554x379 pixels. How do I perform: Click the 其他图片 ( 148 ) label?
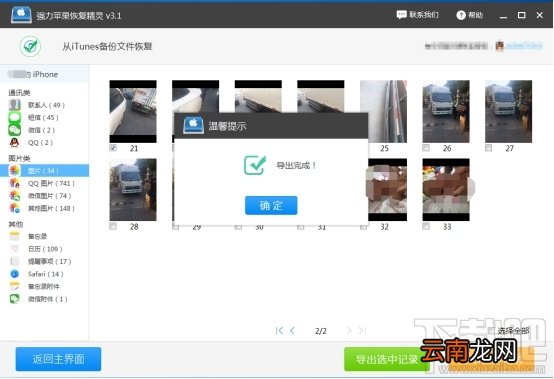coord(51,208)
